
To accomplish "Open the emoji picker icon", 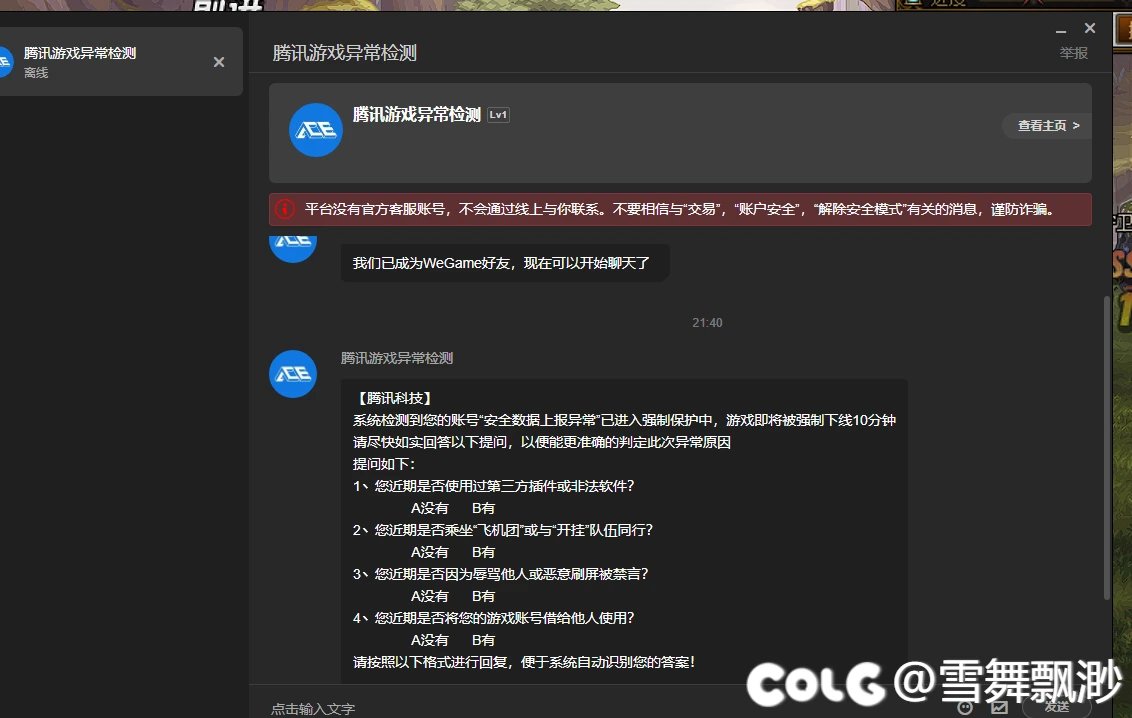I will (965, 707).
